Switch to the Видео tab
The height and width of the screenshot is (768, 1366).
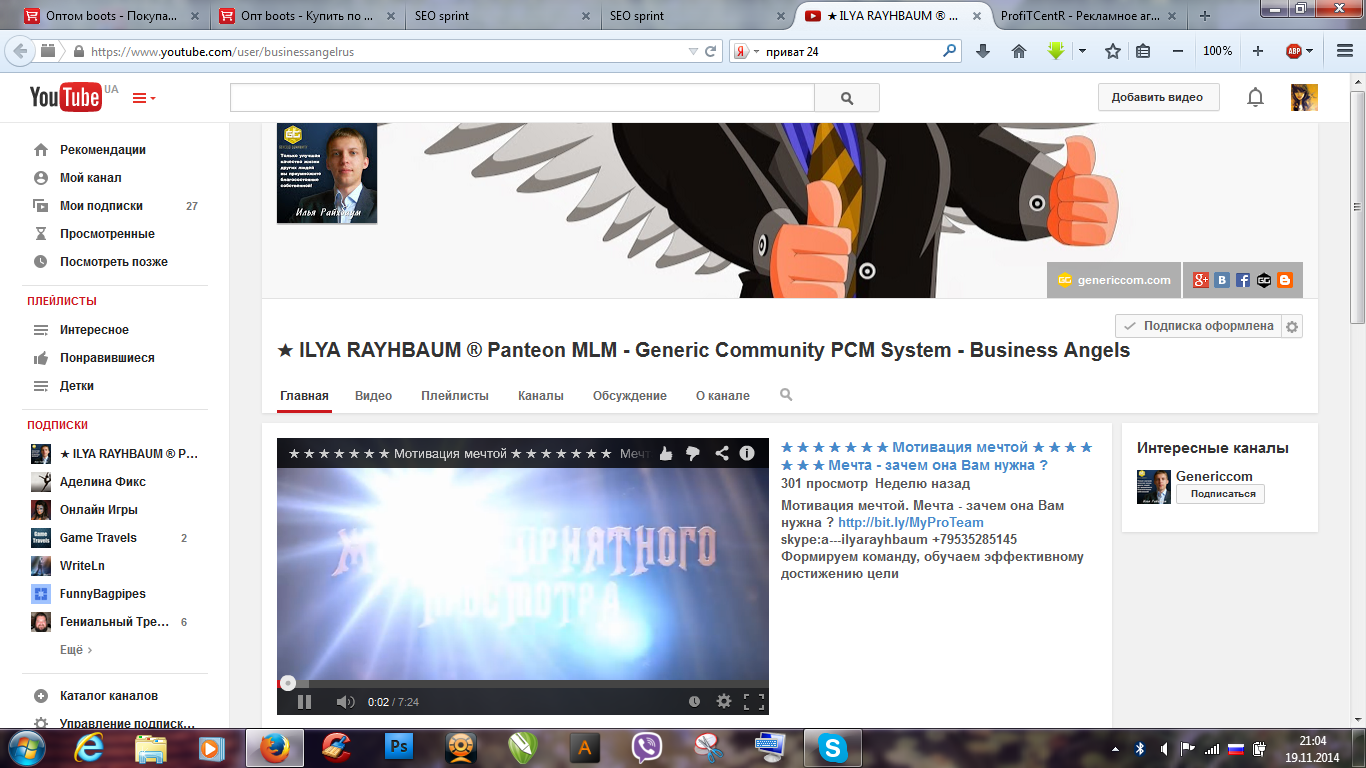(x=373, y=396)
